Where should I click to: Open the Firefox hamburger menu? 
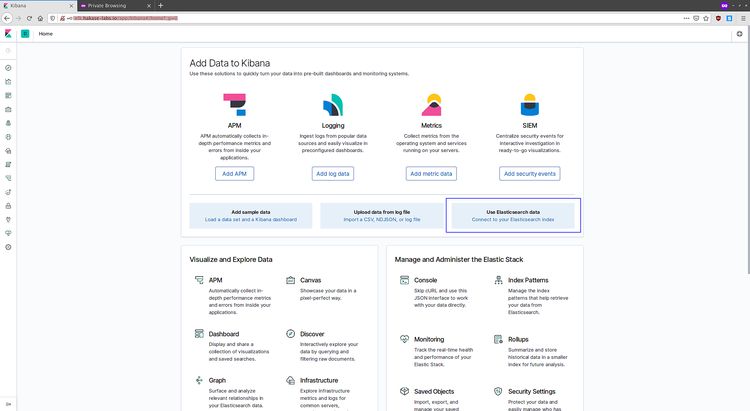click(743, 18)
